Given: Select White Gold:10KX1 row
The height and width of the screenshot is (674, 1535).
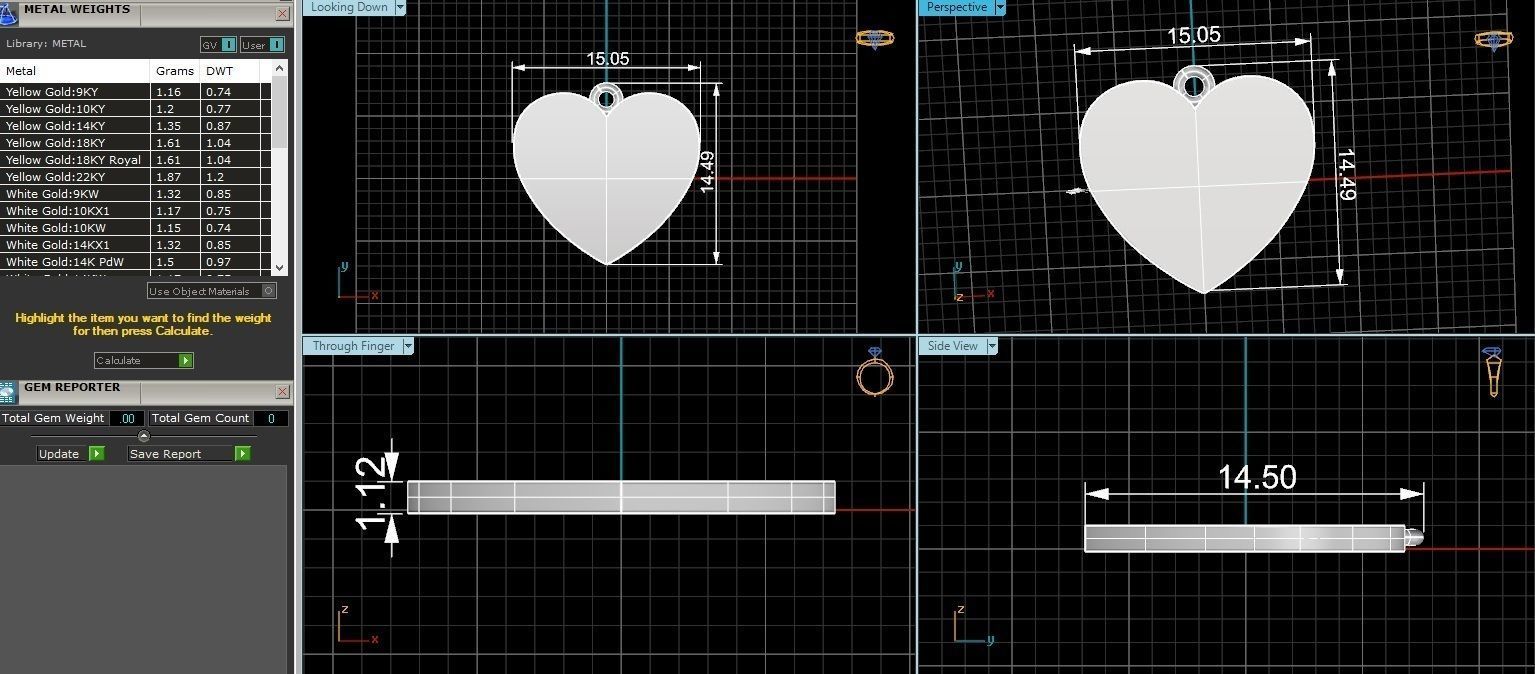Looking at the screenshot, I should coord(136,211).
